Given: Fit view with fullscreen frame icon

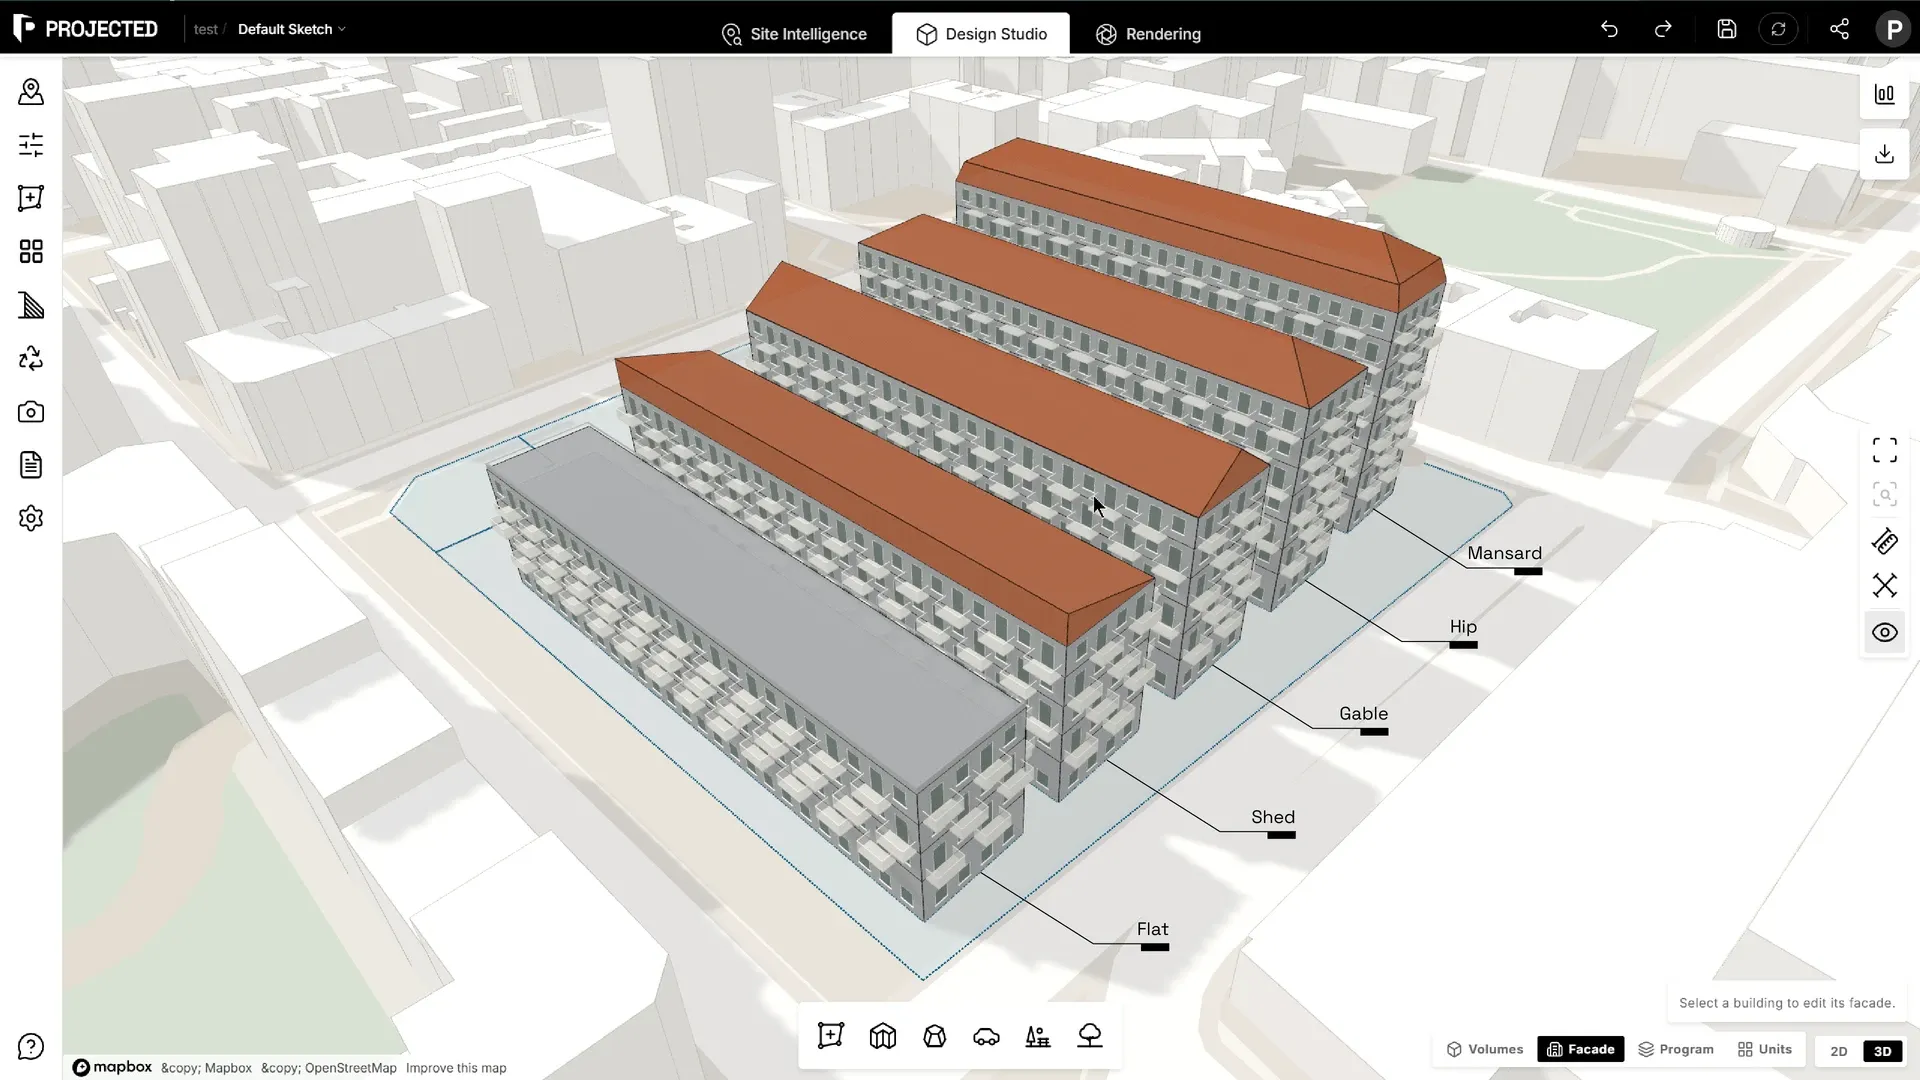Looking at the screenshot, I should click(x=1885, y=450).
